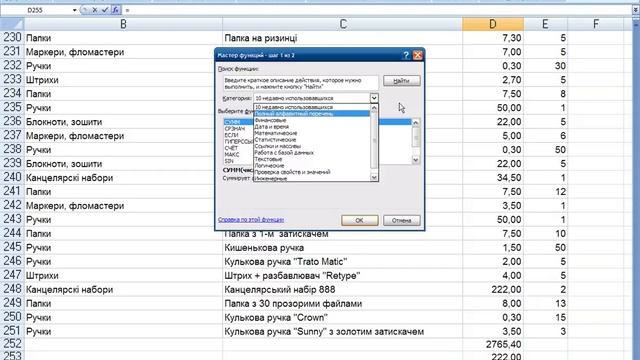This screenshot has height=360, width=640.
Task: Click the Найти button
Action: pos(402,81)
